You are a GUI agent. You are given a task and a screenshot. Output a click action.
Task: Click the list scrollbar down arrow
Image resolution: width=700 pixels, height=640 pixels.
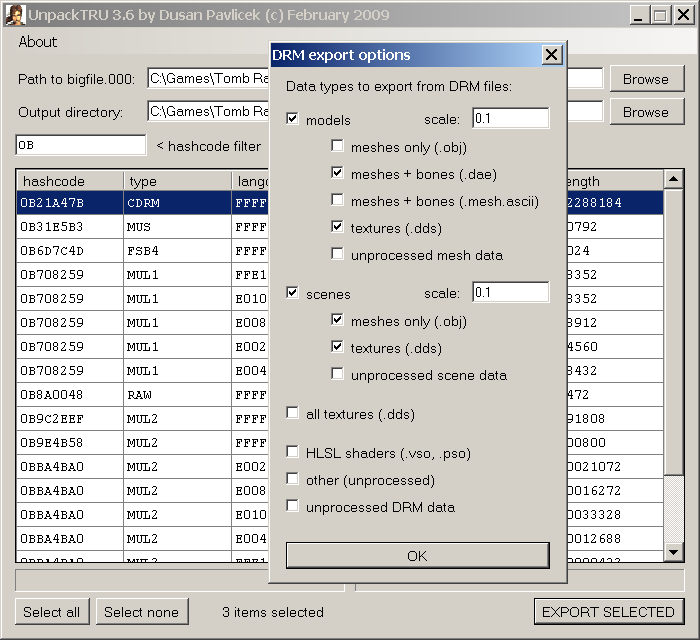[x=674, y=552]
